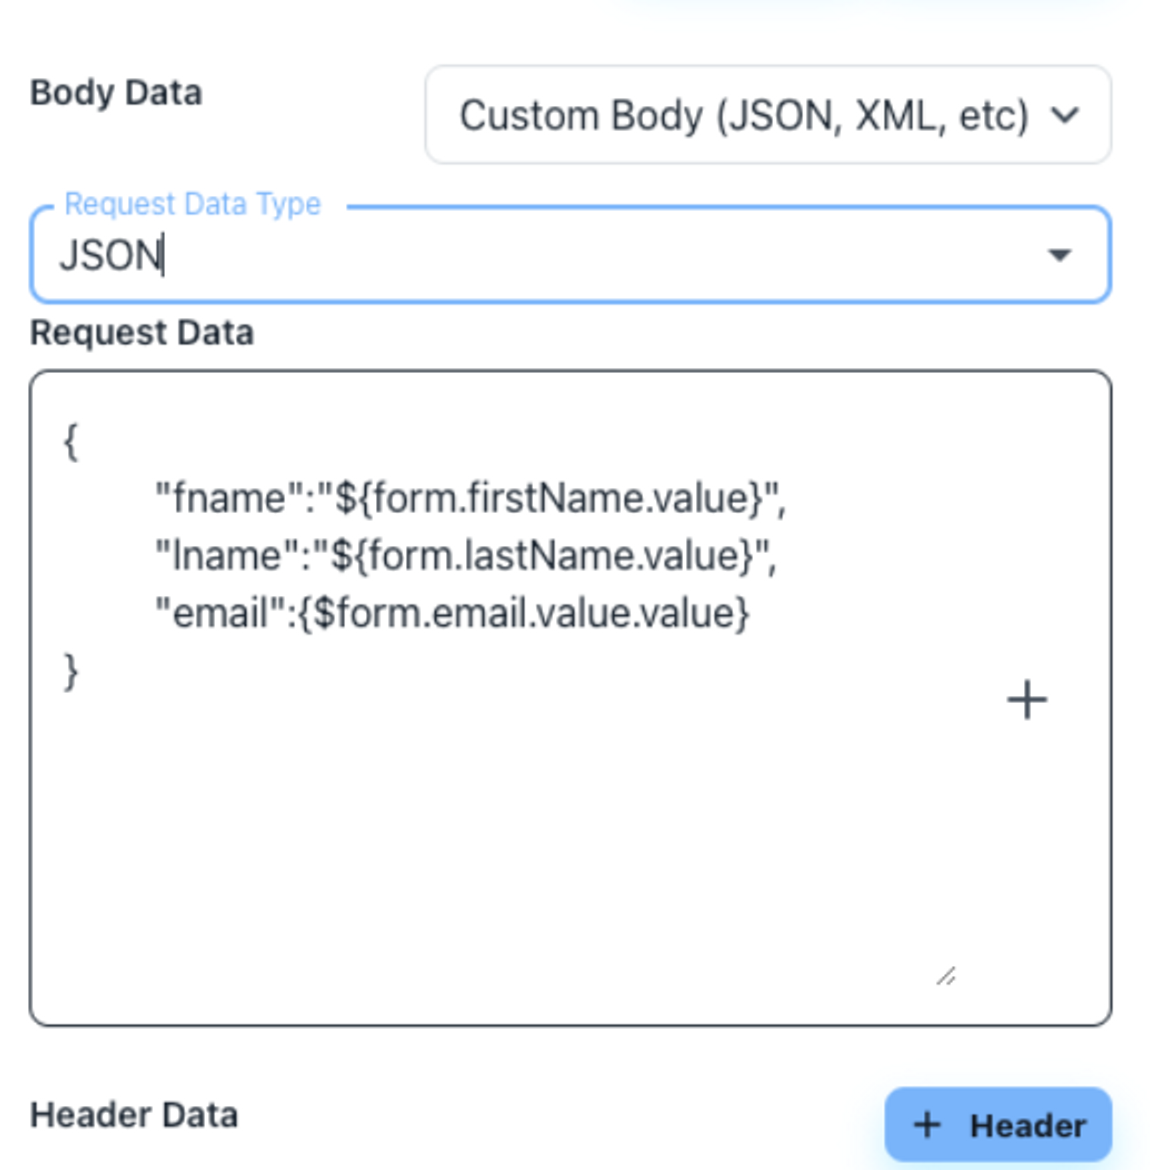This screenshot has height=1170, width=1150.
Task: Click the closing curly brace in Request Data
Action: coord(70,671)
